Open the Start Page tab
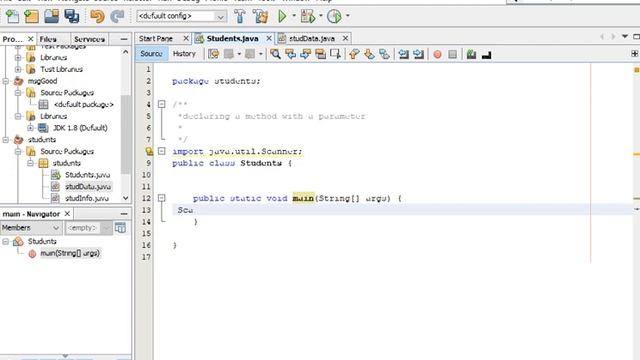The width and height of the screenshot is (640, 360). [x=156, y=38]
